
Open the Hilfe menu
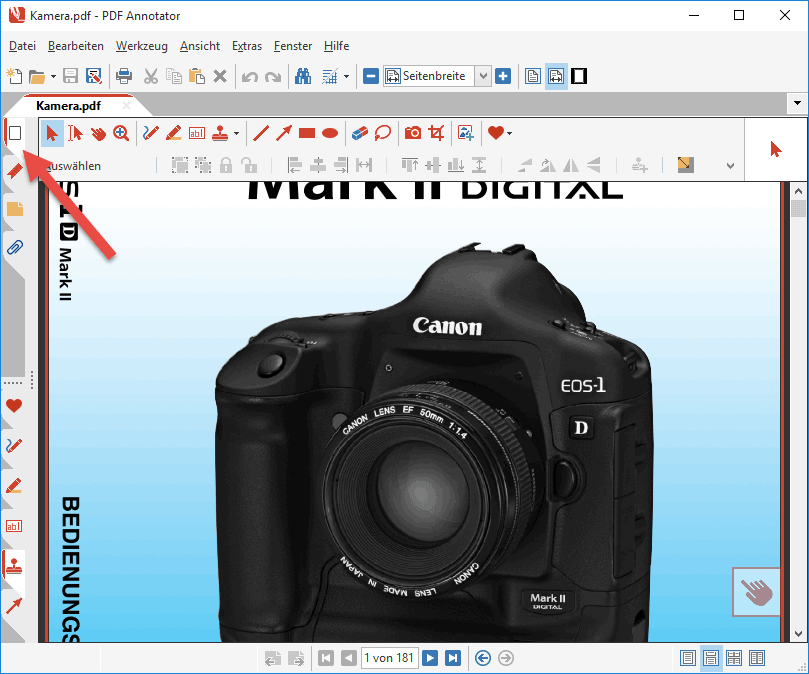tap(336, 46)
